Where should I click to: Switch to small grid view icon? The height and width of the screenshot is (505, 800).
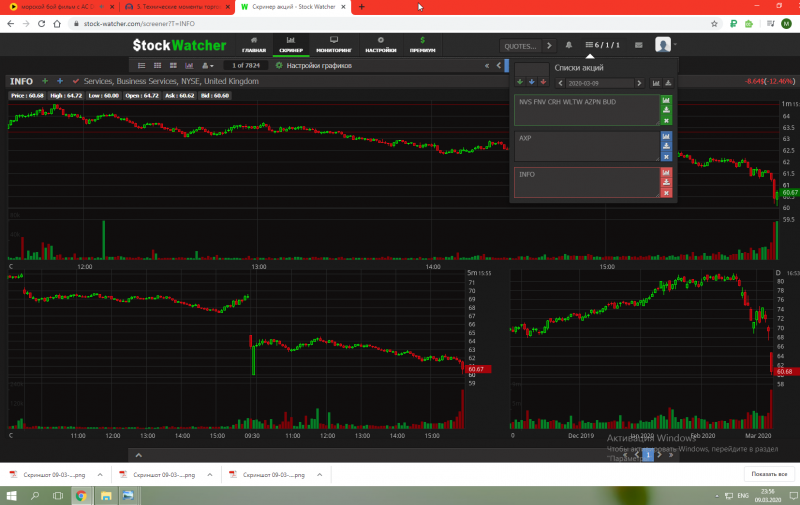158,65
